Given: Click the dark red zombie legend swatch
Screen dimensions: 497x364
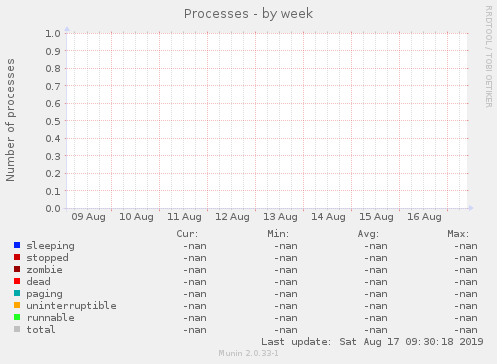Looking at the screenshot, I should (17, 269).
